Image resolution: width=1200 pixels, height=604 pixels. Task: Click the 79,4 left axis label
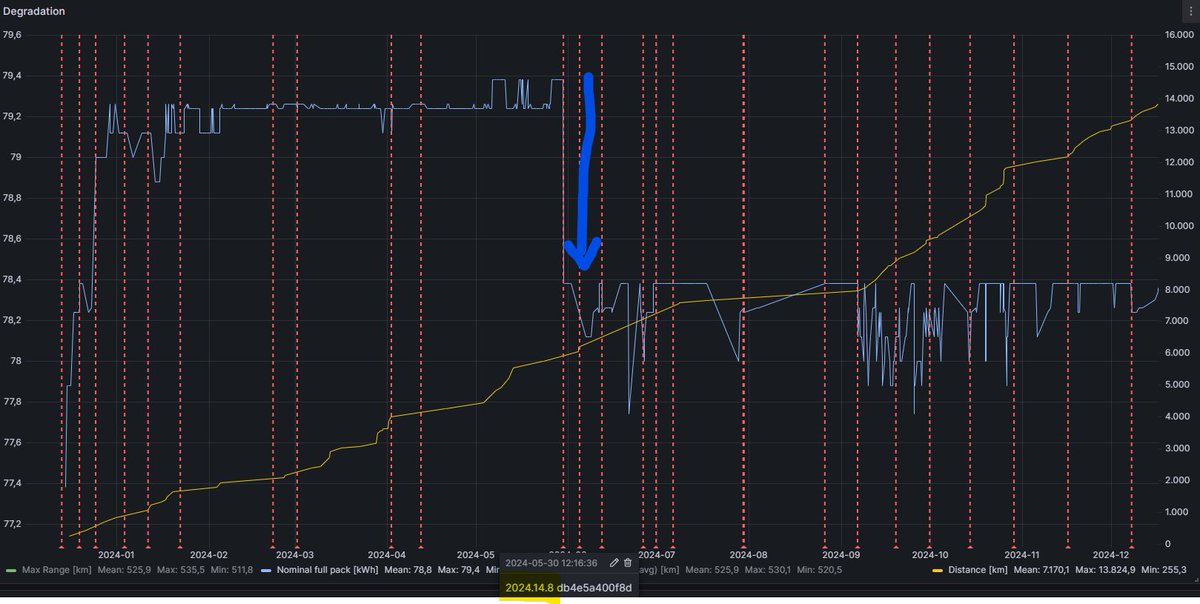click(x=14, y=75)
